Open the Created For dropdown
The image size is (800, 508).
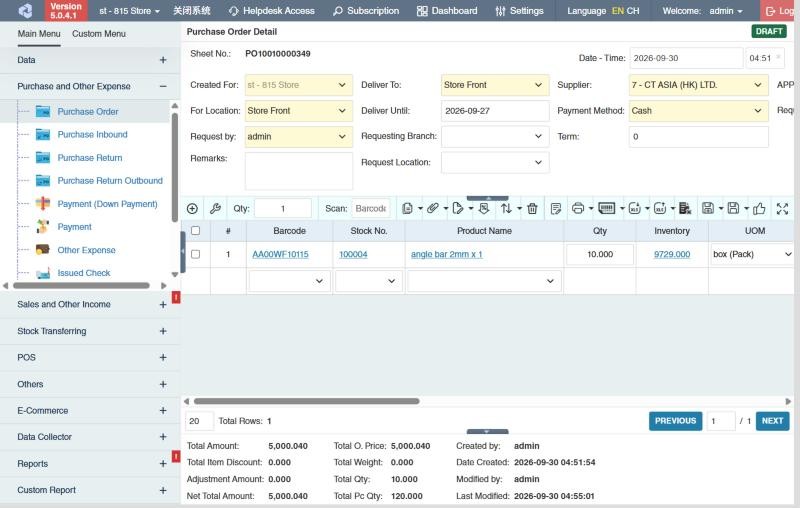click(298, 85)
